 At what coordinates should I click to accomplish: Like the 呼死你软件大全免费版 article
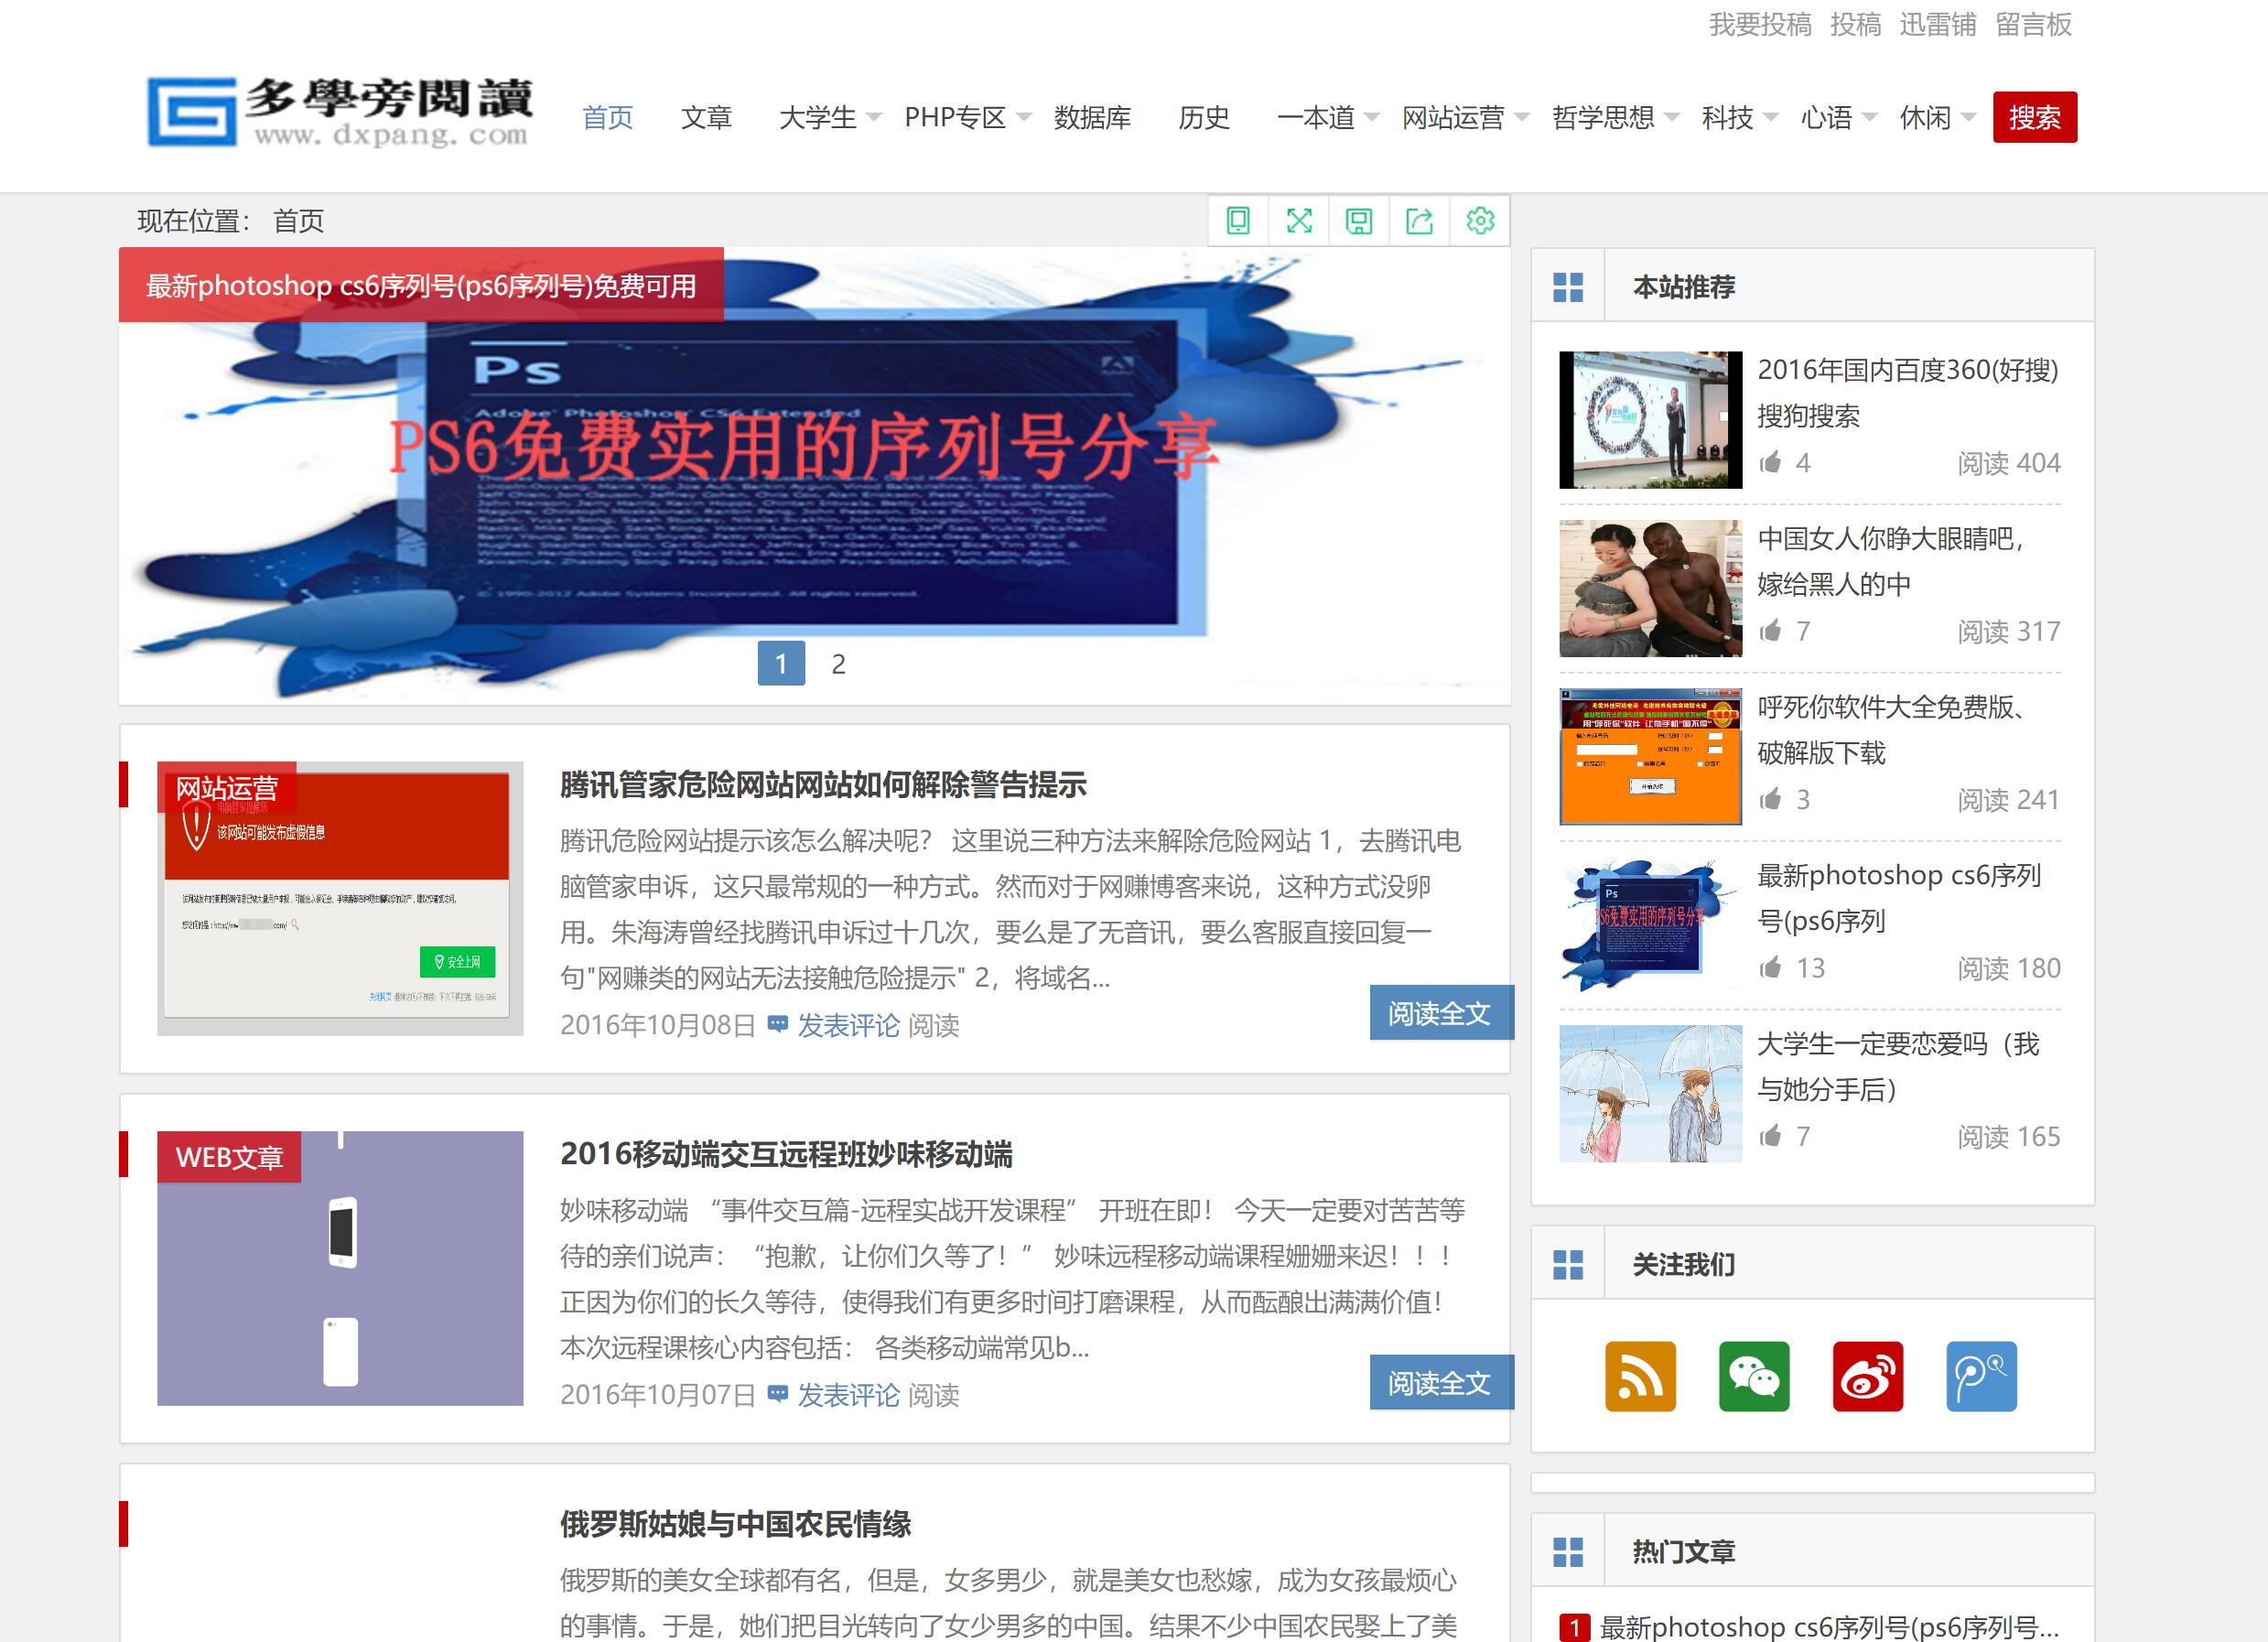1771,799
